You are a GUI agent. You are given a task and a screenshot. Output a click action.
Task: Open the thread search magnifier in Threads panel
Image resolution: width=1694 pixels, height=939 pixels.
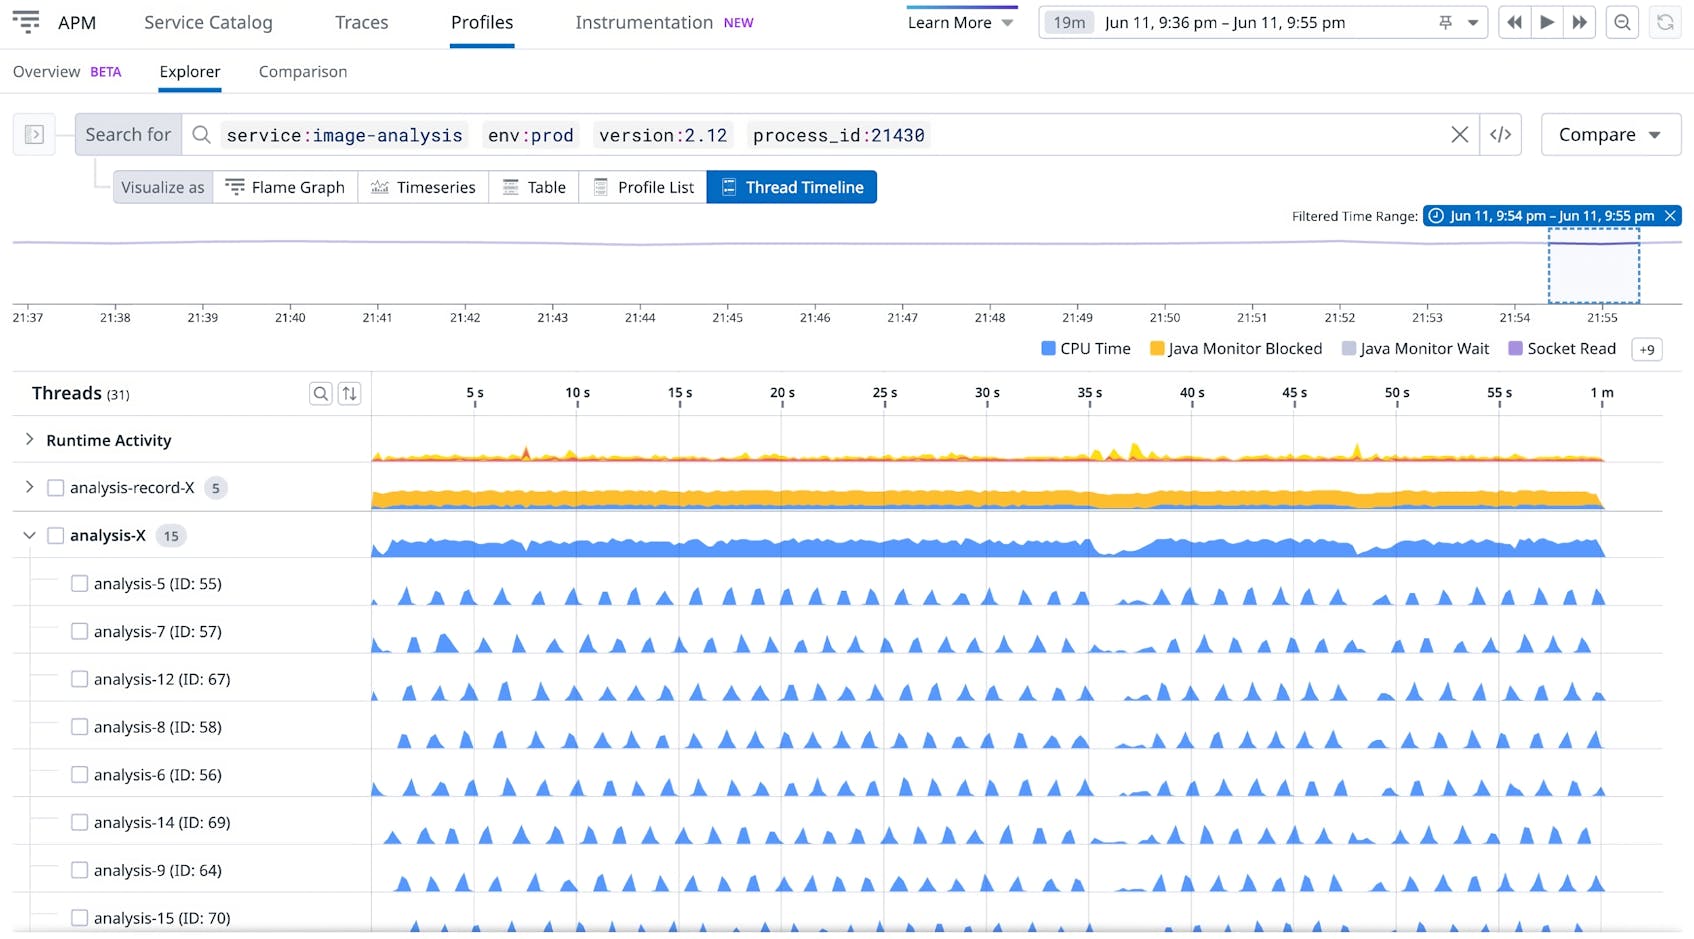click(321, 393)
